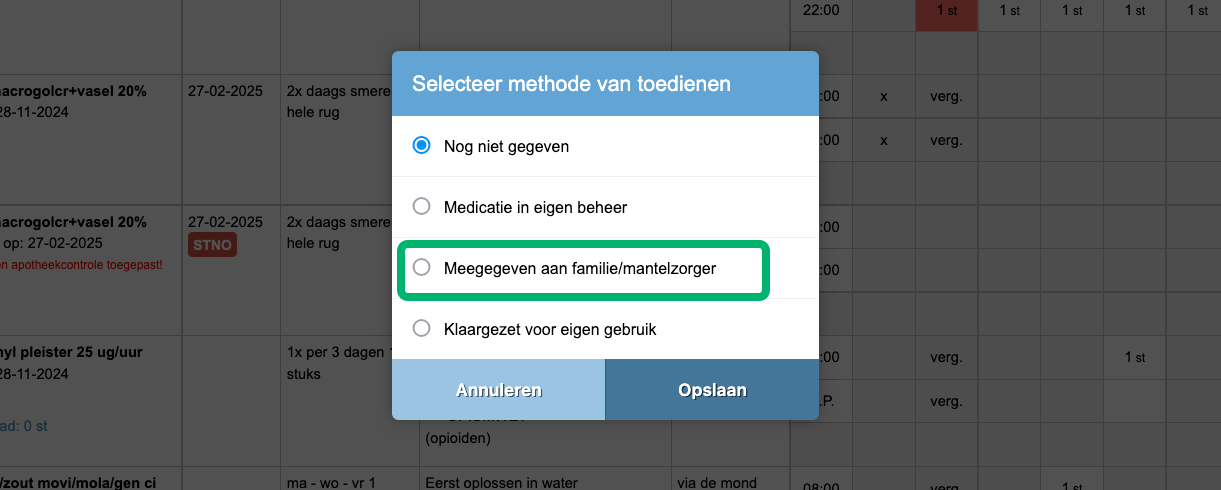Save selection with the Opslaan button
Viewport: 1221px width, 490px height.
712,390
